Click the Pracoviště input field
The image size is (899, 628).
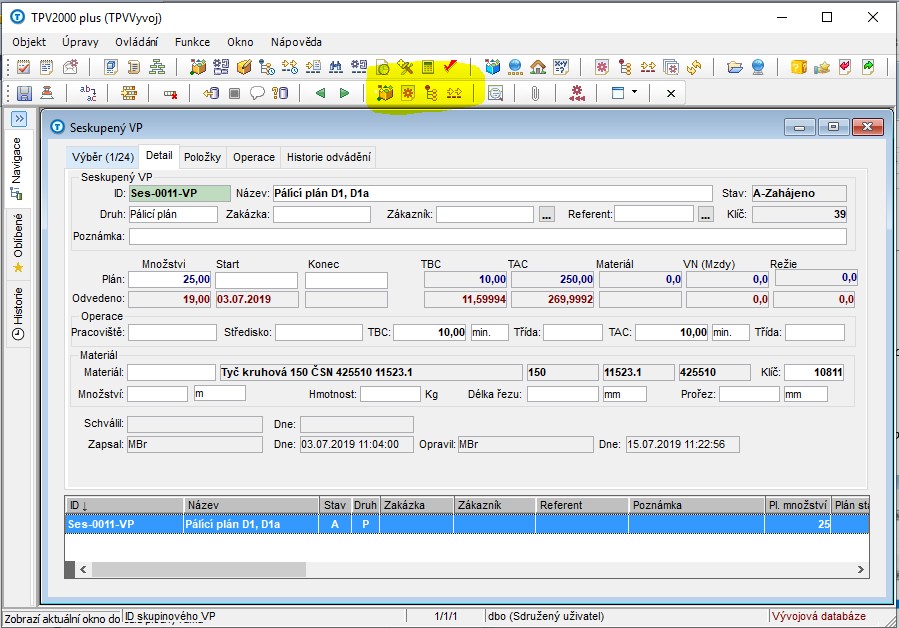(x=172, y=332)
